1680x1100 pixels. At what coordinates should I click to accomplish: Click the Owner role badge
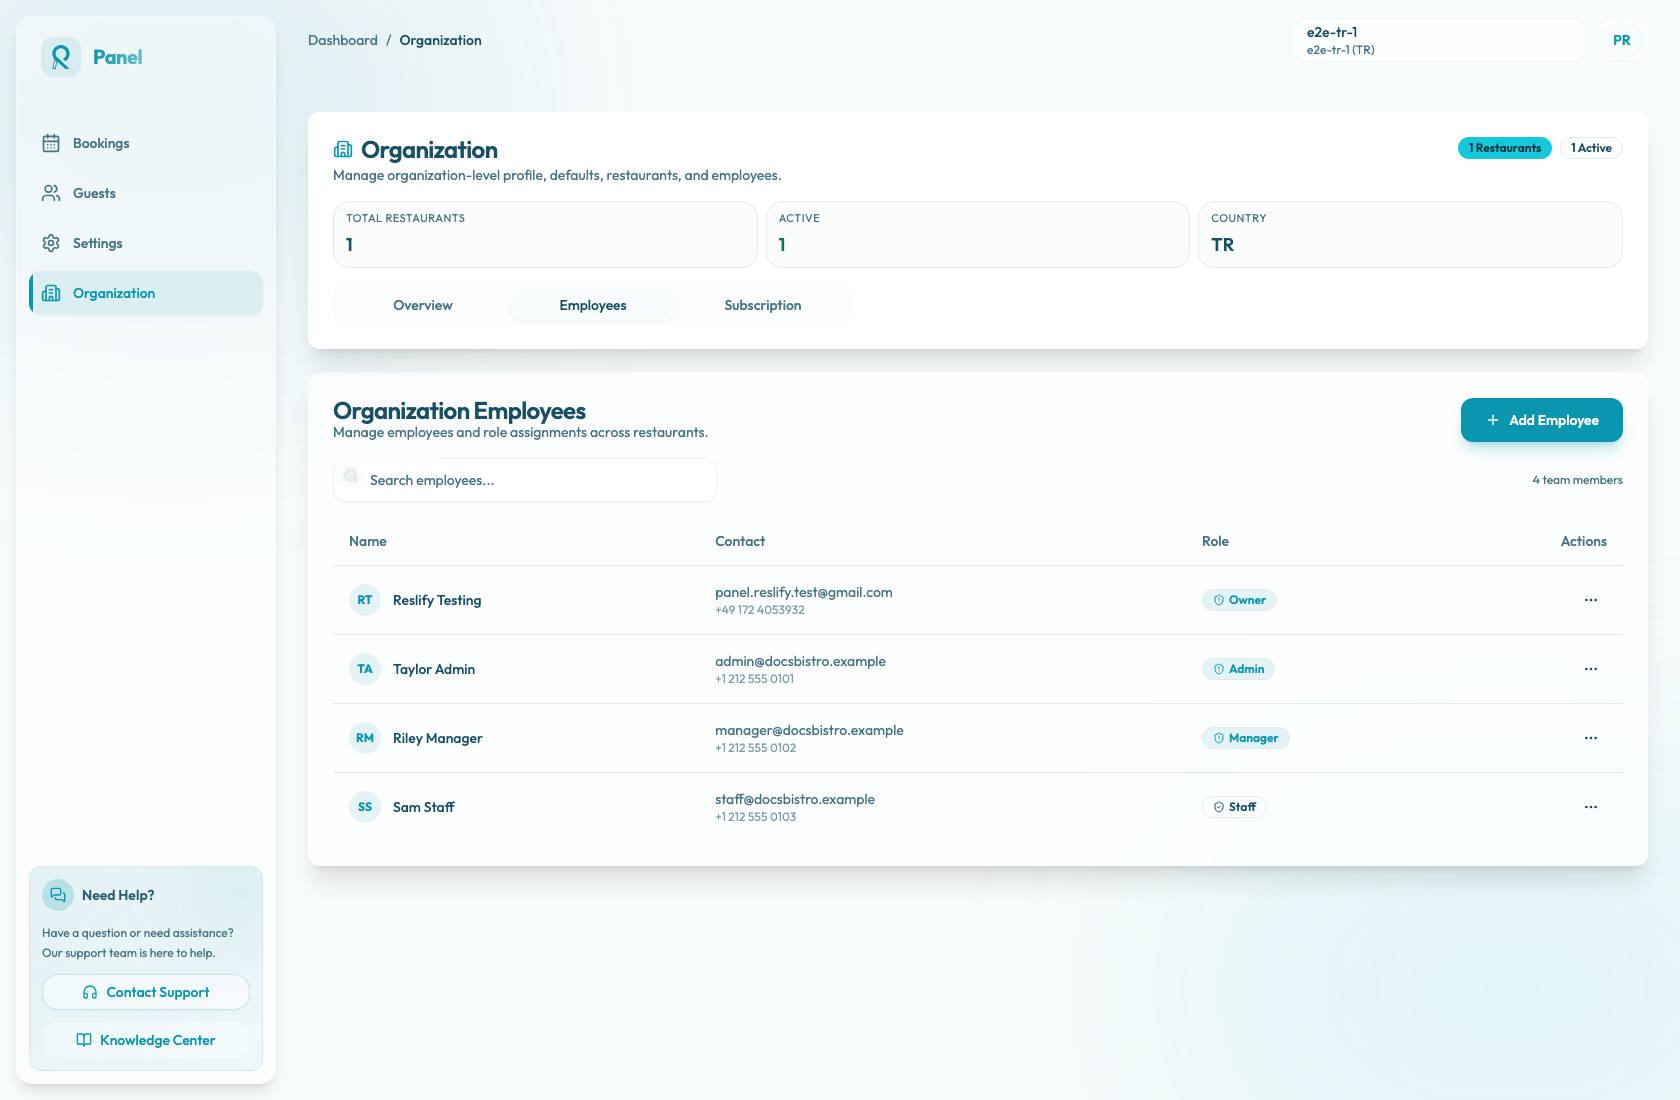tap(1239, 600)
